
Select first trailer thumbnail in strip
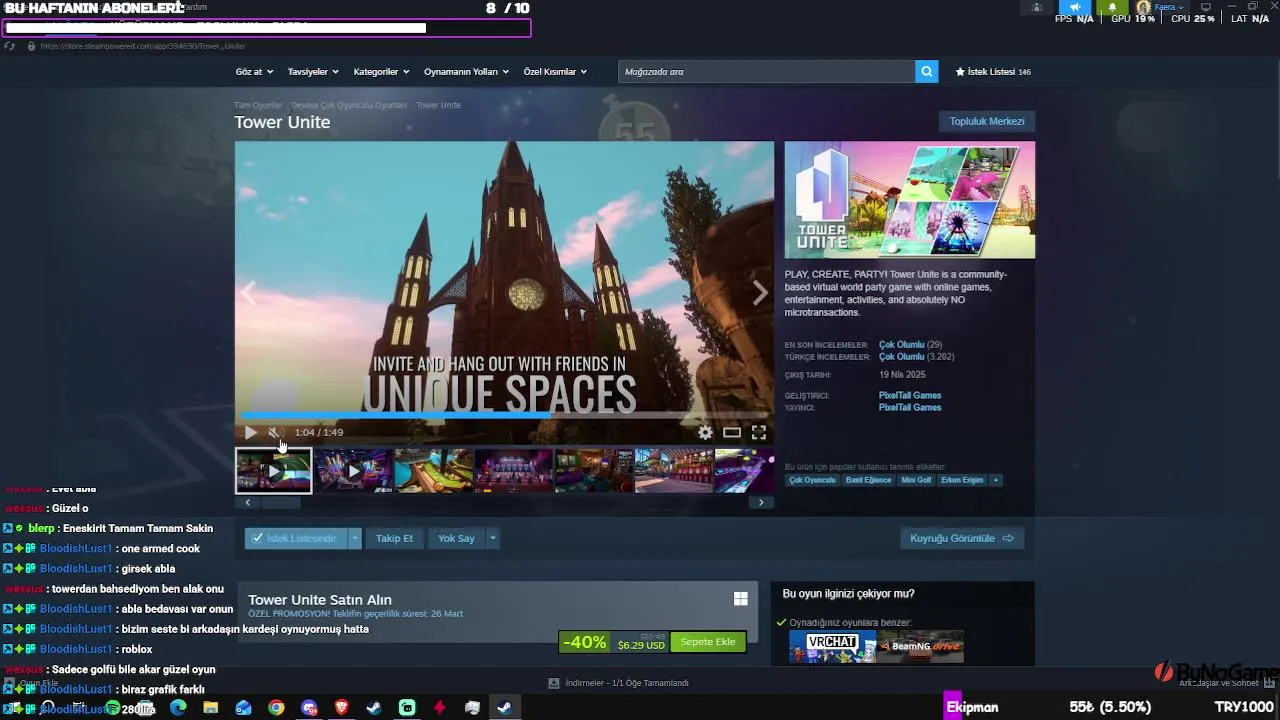tap(273, 470)
